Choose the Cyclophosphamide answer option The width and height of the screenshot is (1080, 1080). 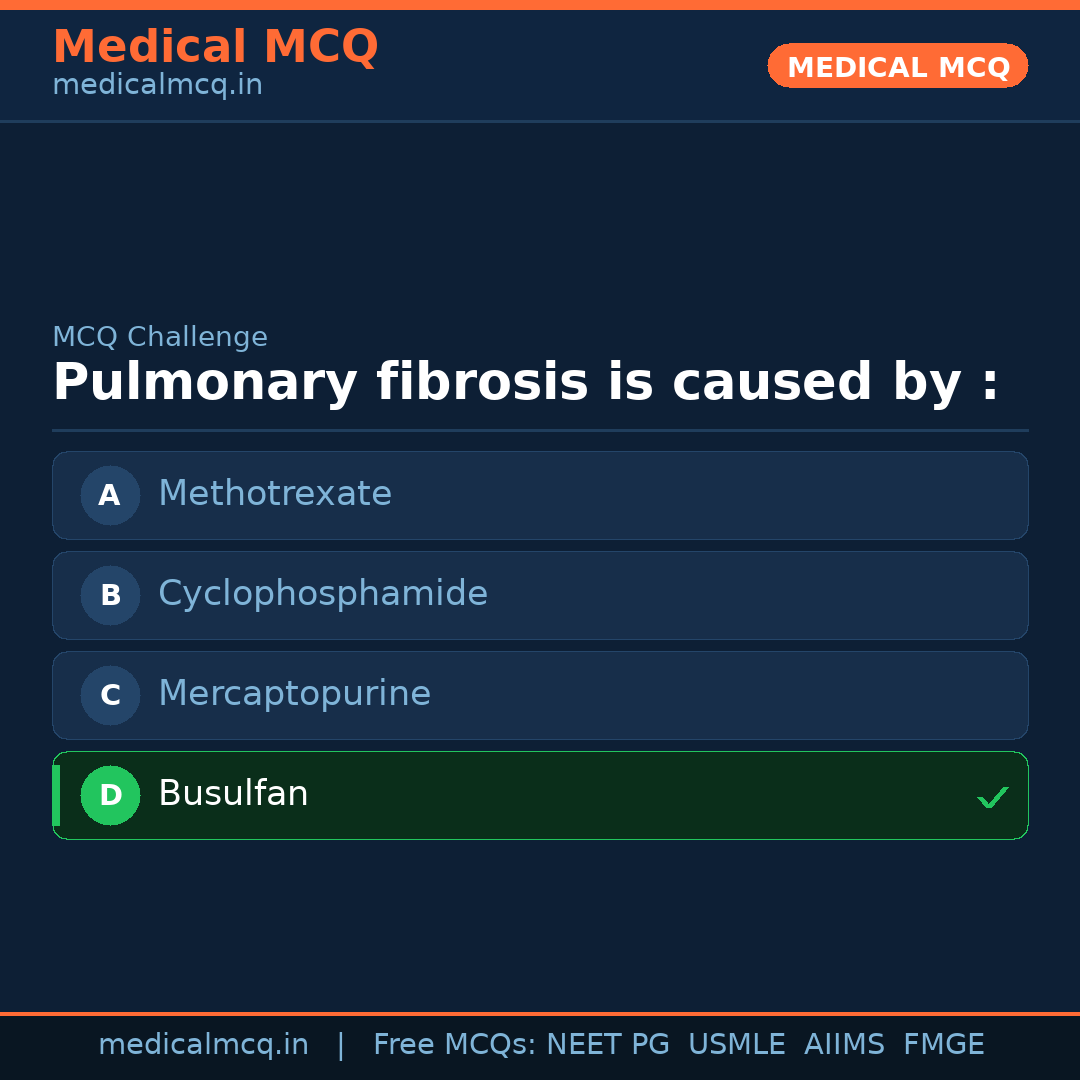click(x=540, y=595)
